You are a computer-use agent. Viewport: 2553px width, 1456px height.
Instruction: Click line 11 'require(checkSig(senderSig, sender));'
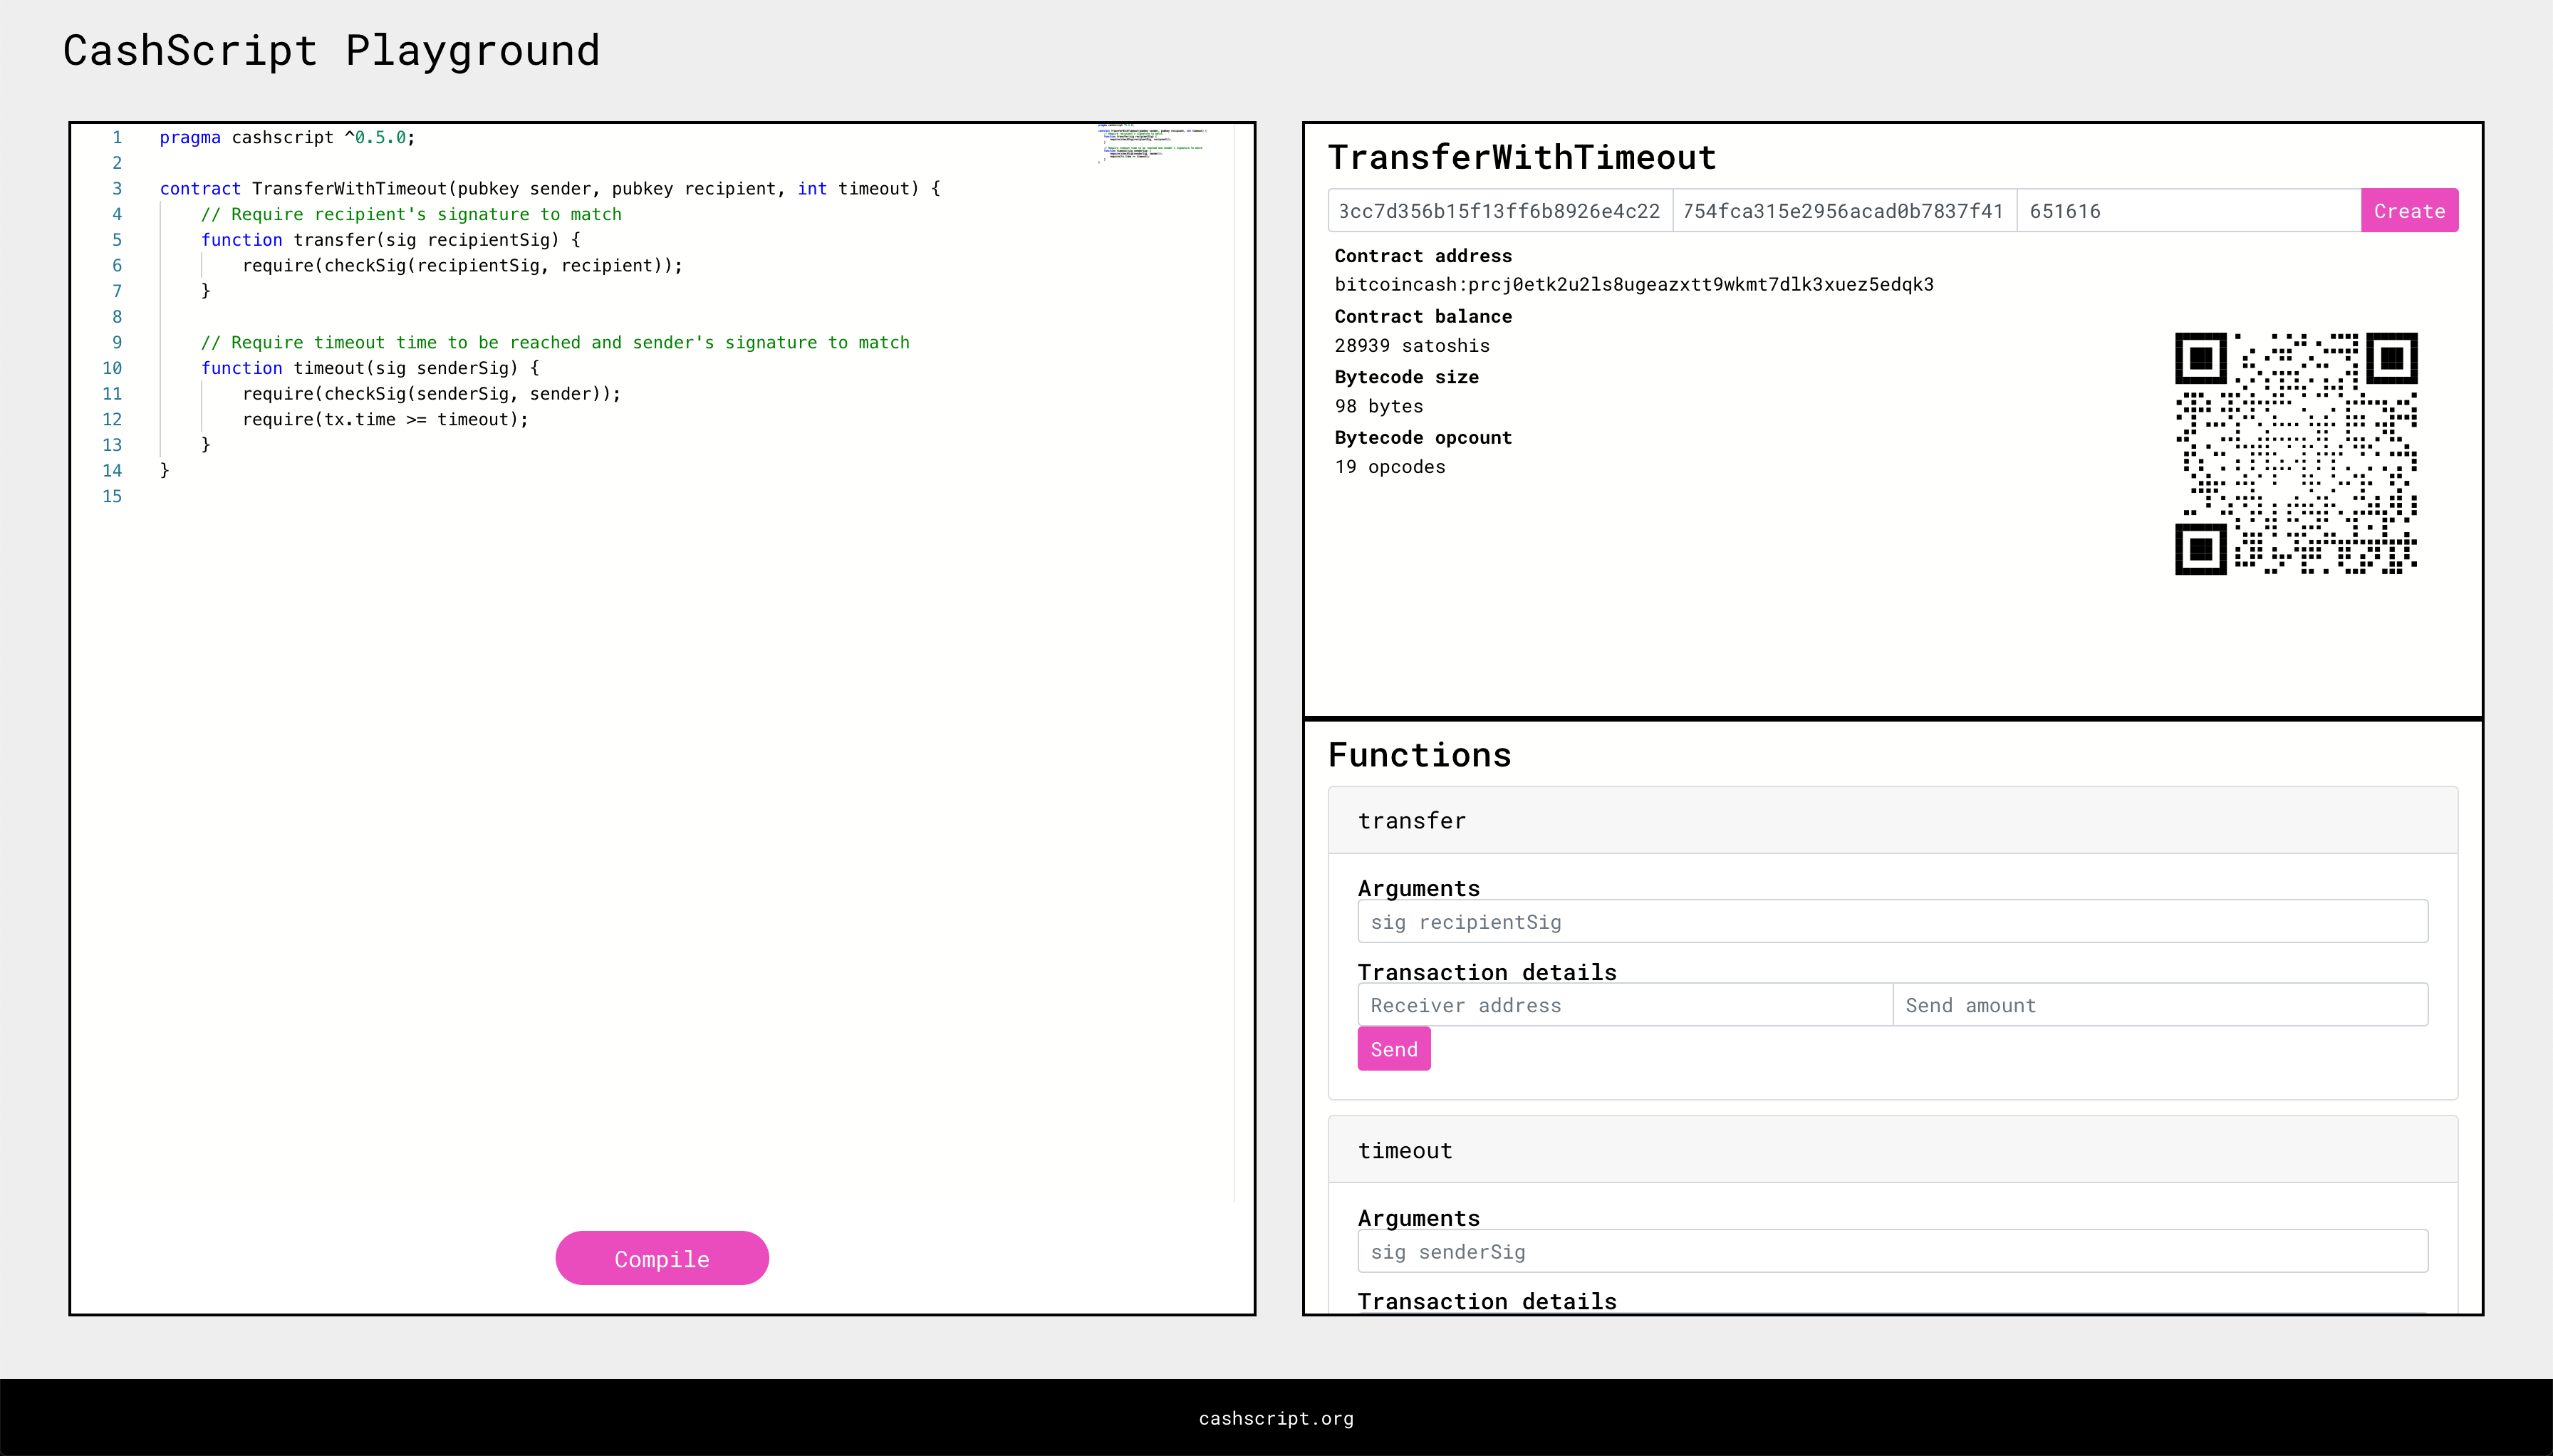pos(431,394)
